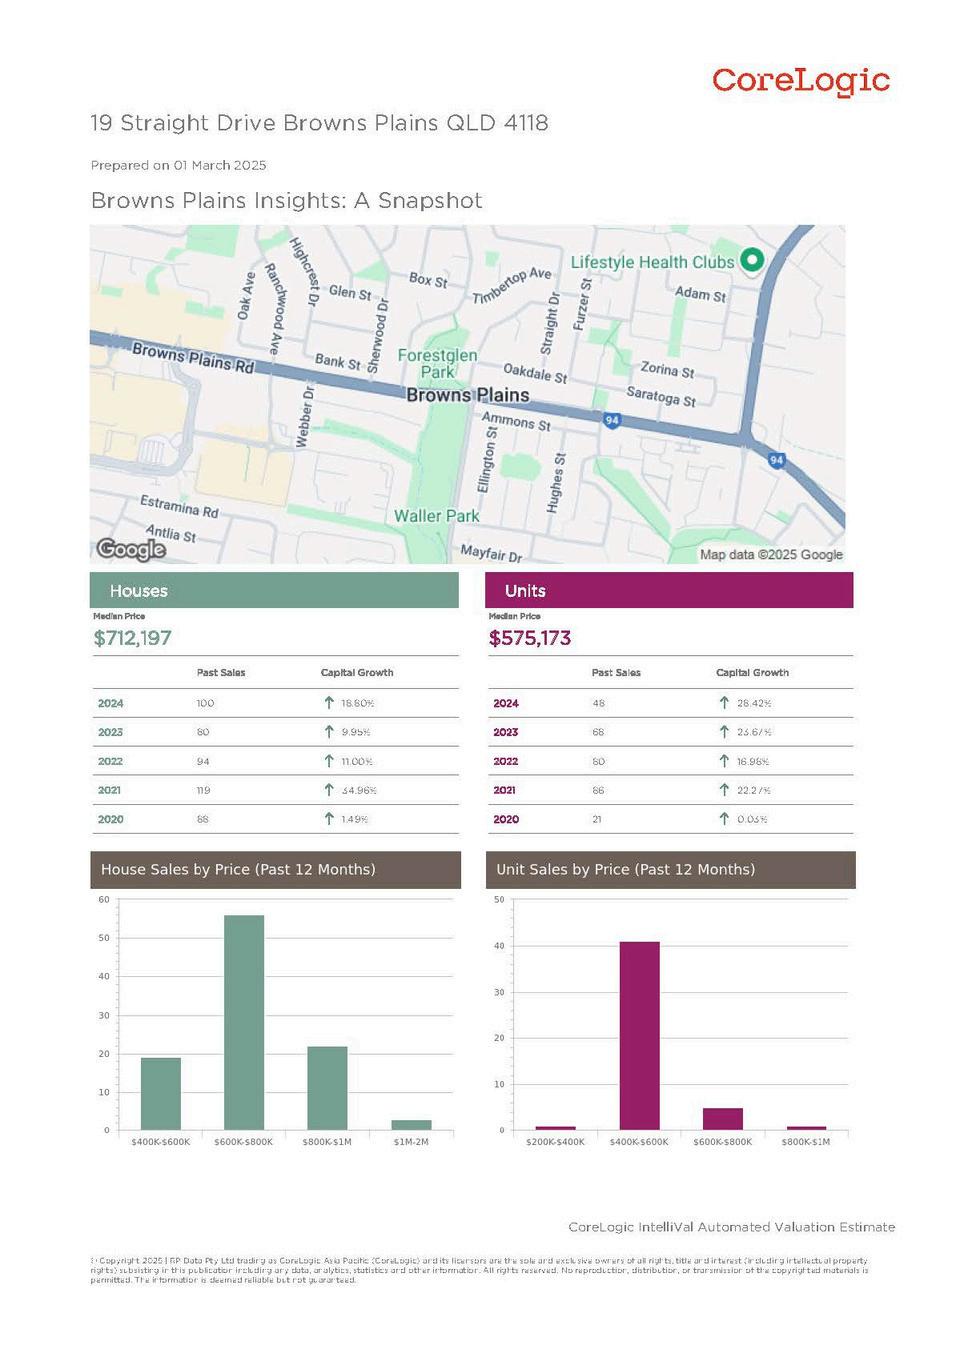
Task: Click the Google logo on the map
Action: [x=131, y=549]
